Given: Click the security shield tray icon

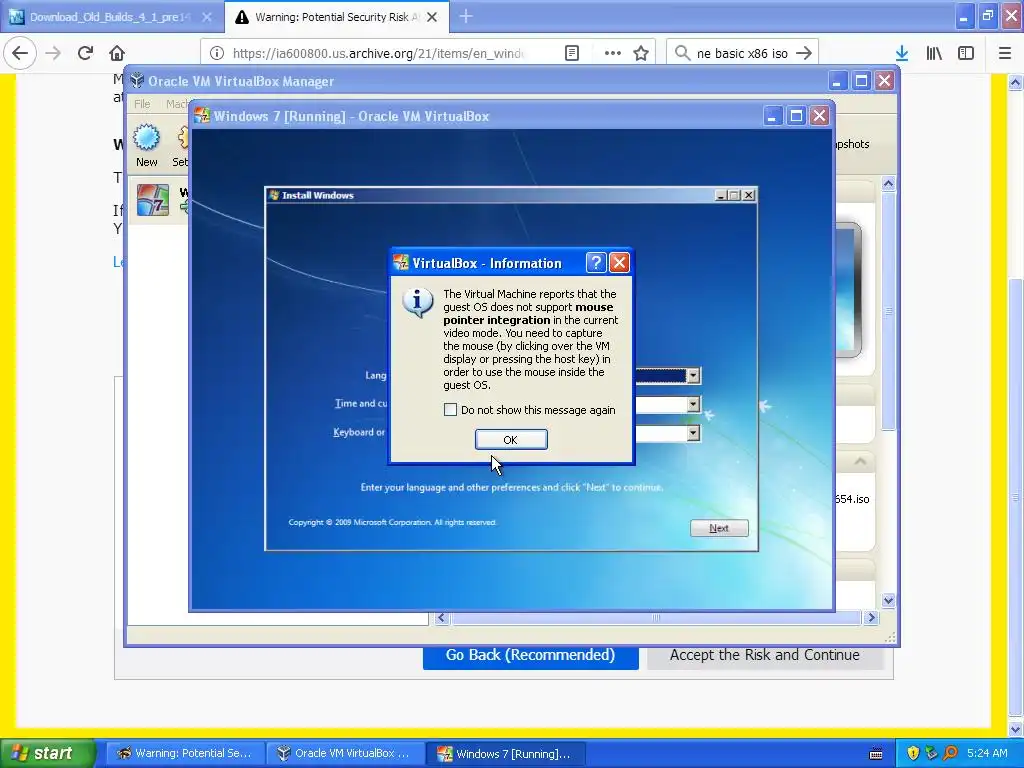Looking at the screenshot, I should click(913, 753).
